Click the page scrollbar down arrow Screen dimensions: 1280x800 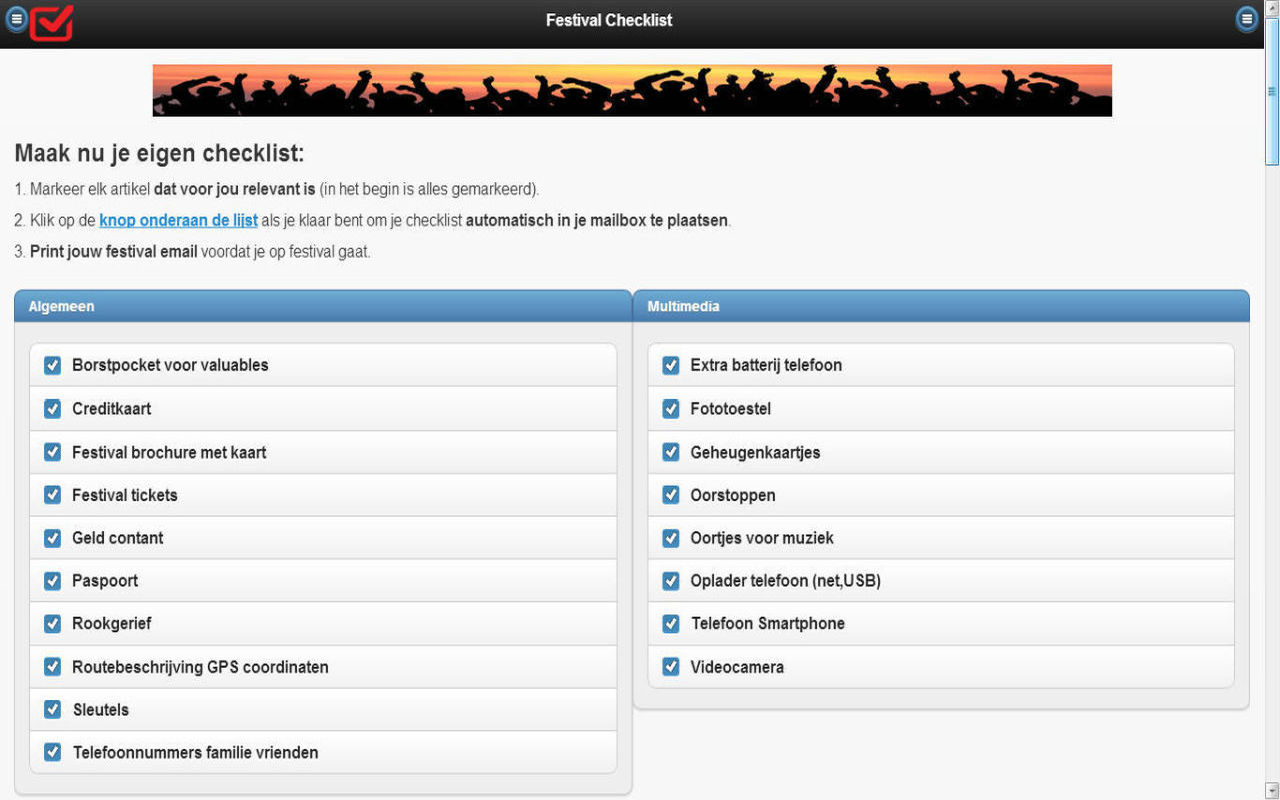(1272, 790)
